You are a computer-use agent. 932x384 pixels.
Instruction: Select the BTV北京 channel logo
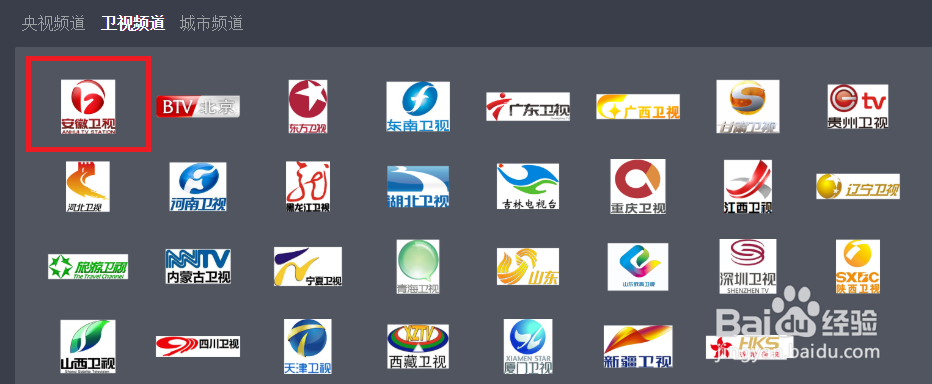pos(198,106)
